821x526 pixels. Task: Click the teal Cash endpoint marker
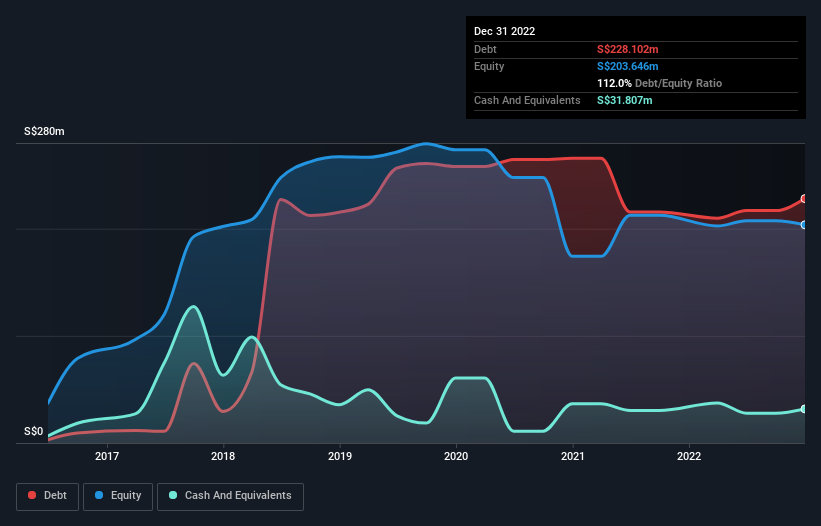tap(804, 409)
